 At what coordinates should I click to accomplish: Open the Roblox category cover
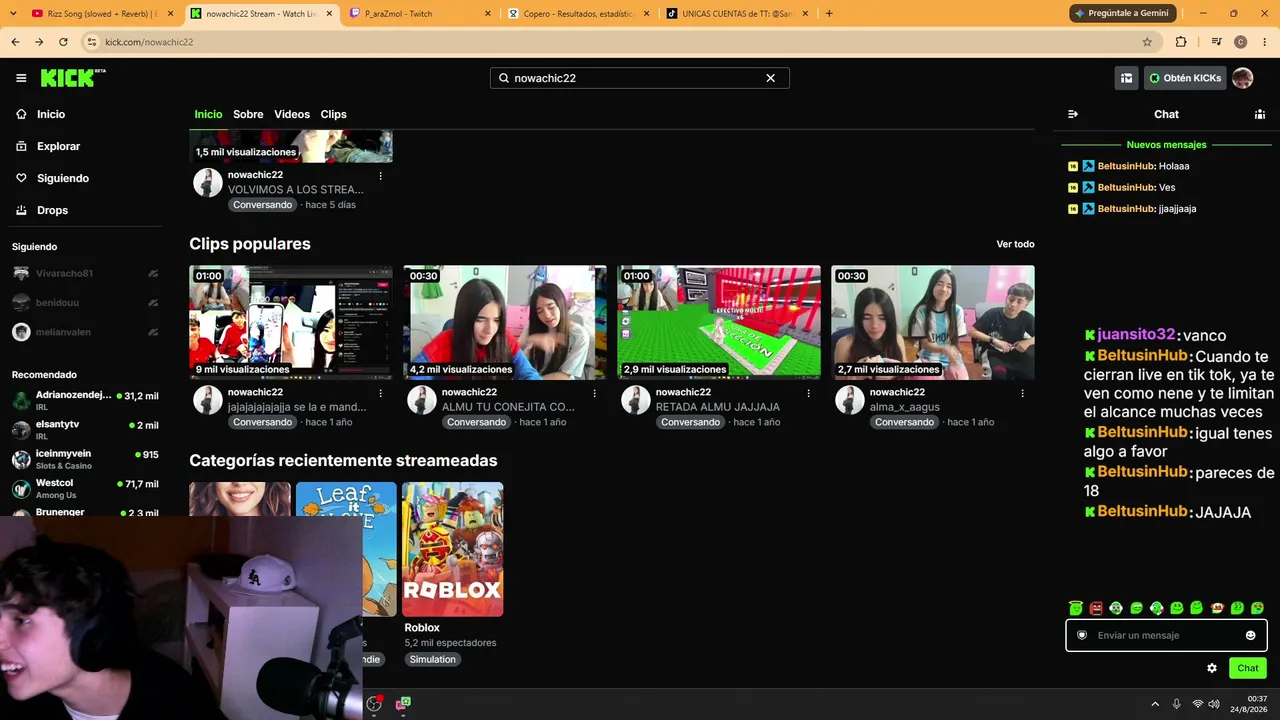452,549
